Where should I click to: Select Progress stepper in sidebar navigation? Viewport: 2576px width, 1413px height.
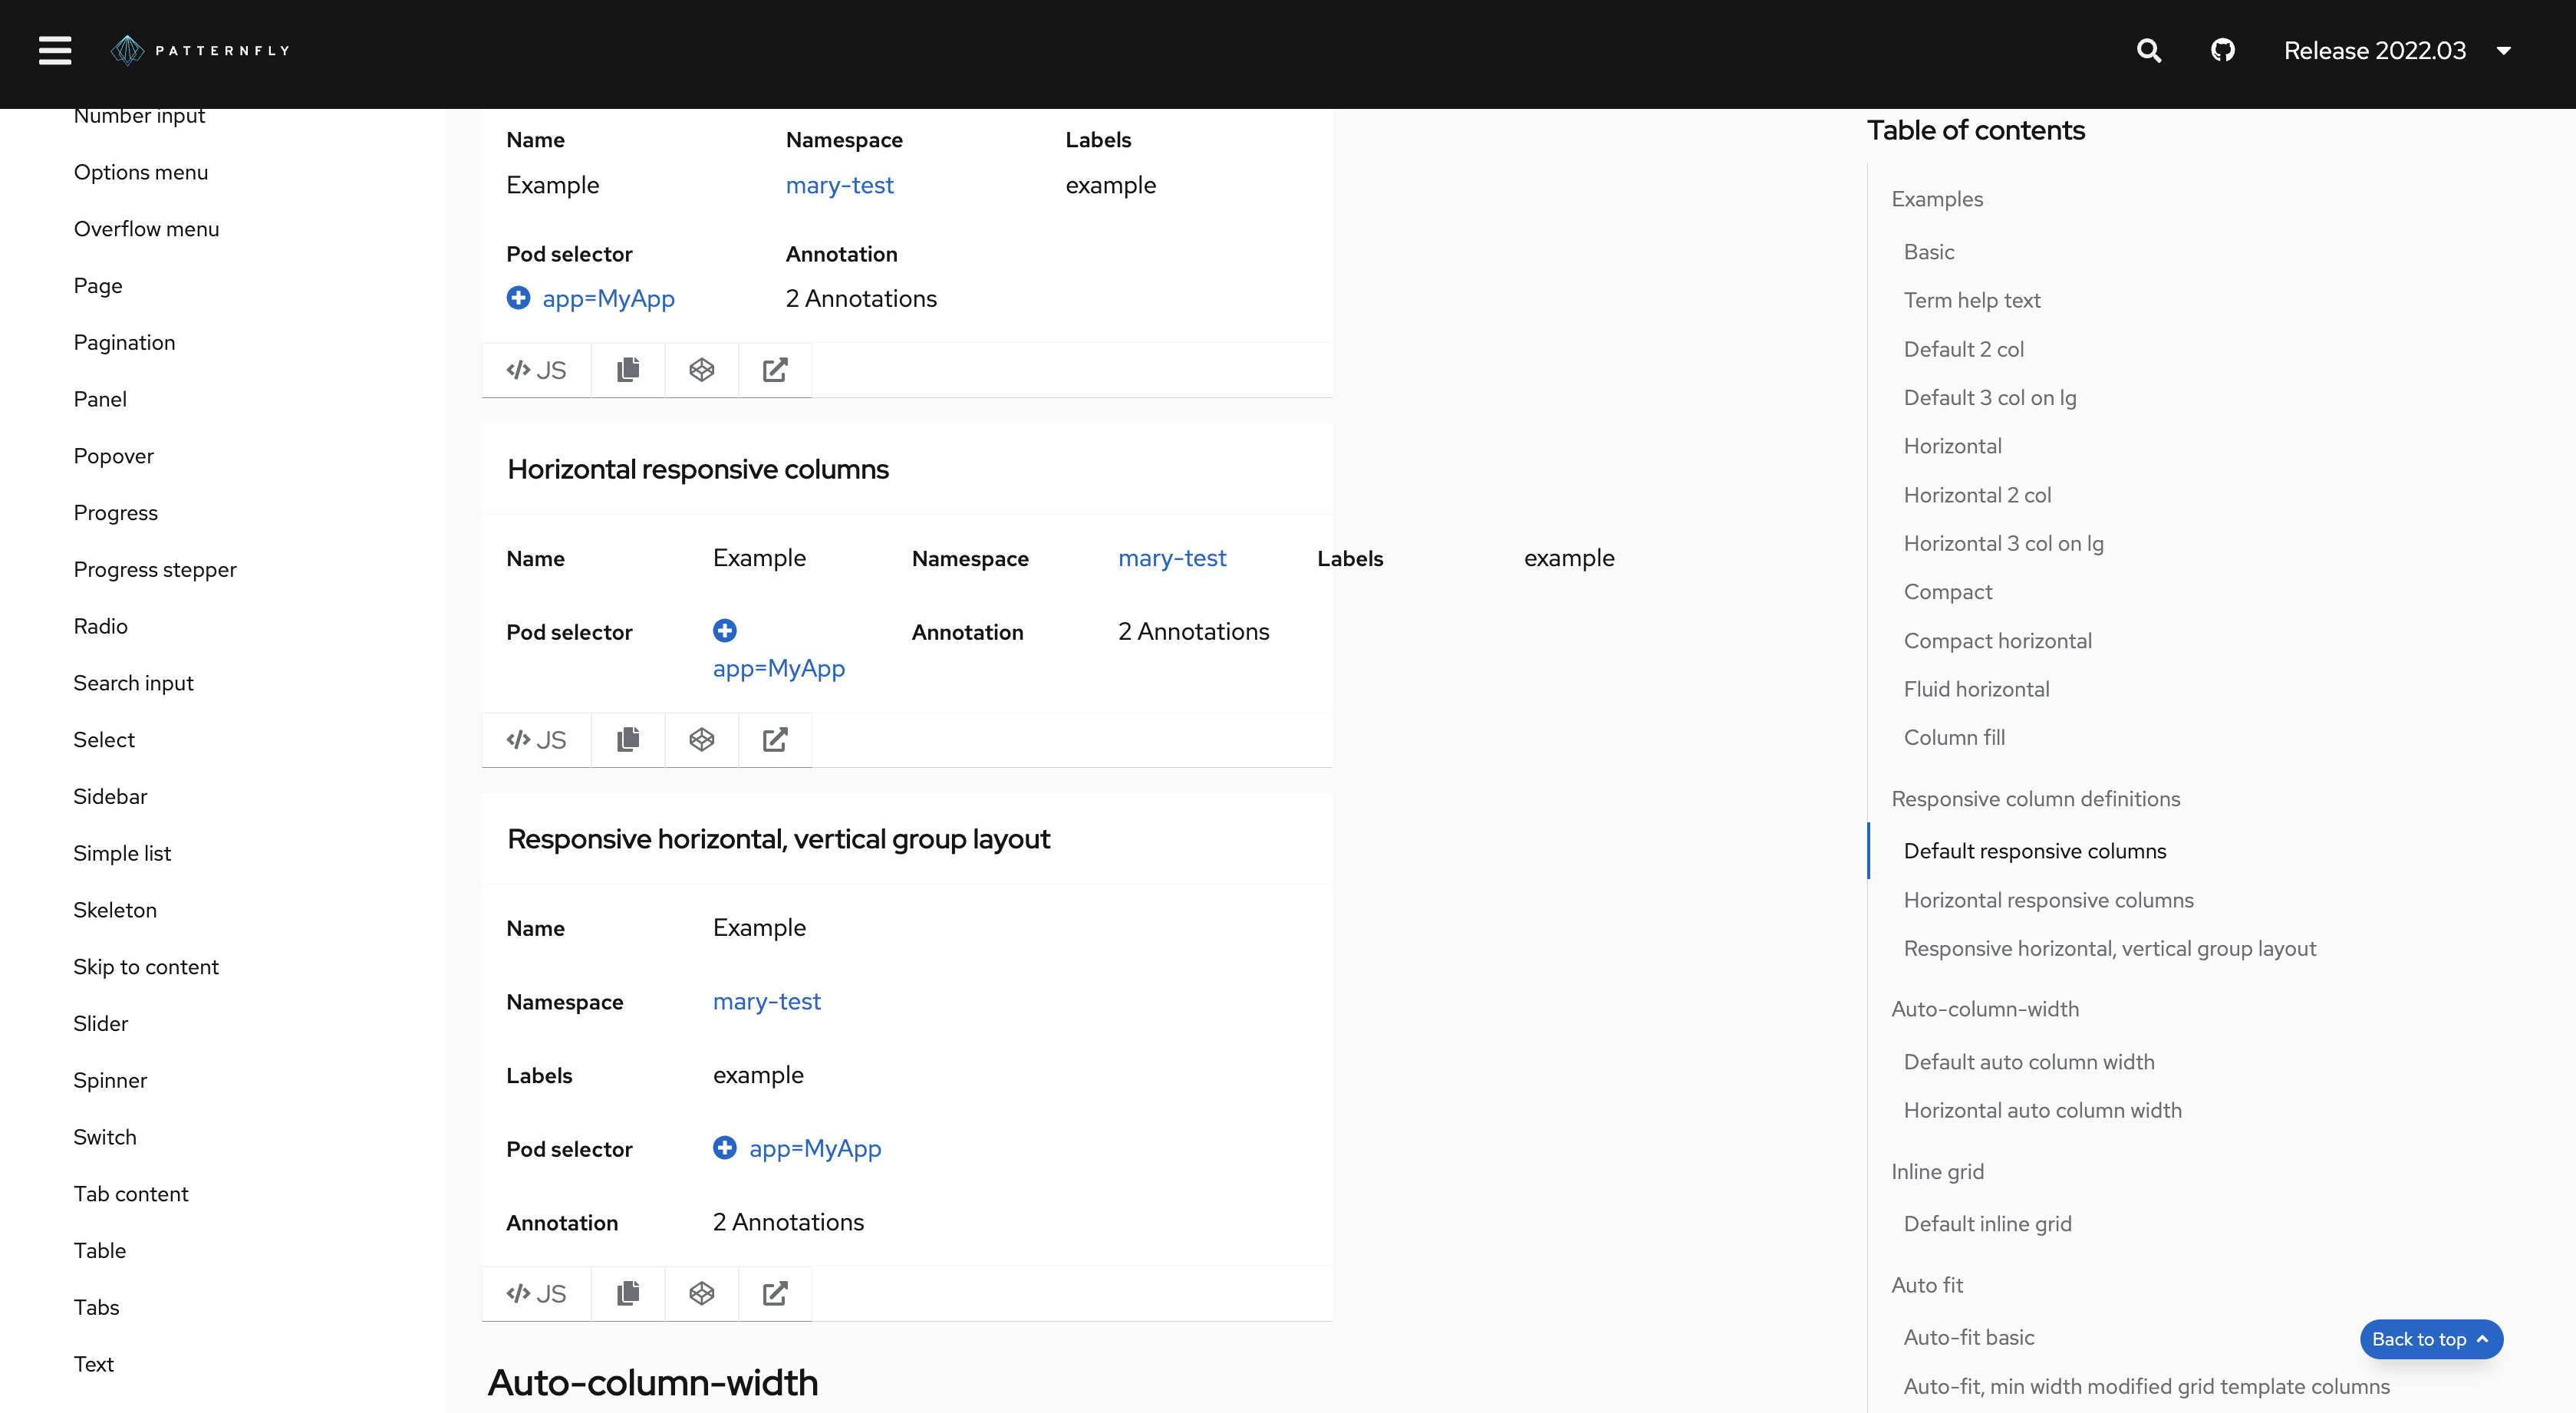[155, 569]
